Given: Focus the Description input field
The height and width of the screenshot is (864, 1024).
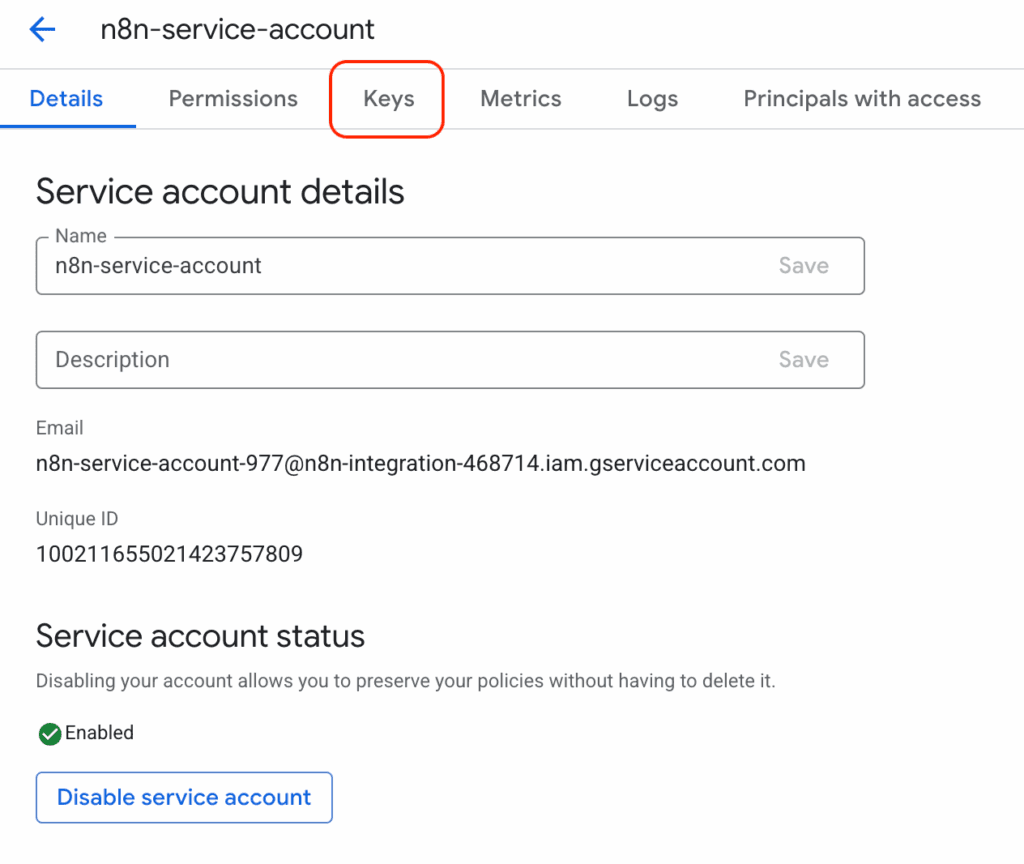Looking at the screenshot, I should 400,360.
